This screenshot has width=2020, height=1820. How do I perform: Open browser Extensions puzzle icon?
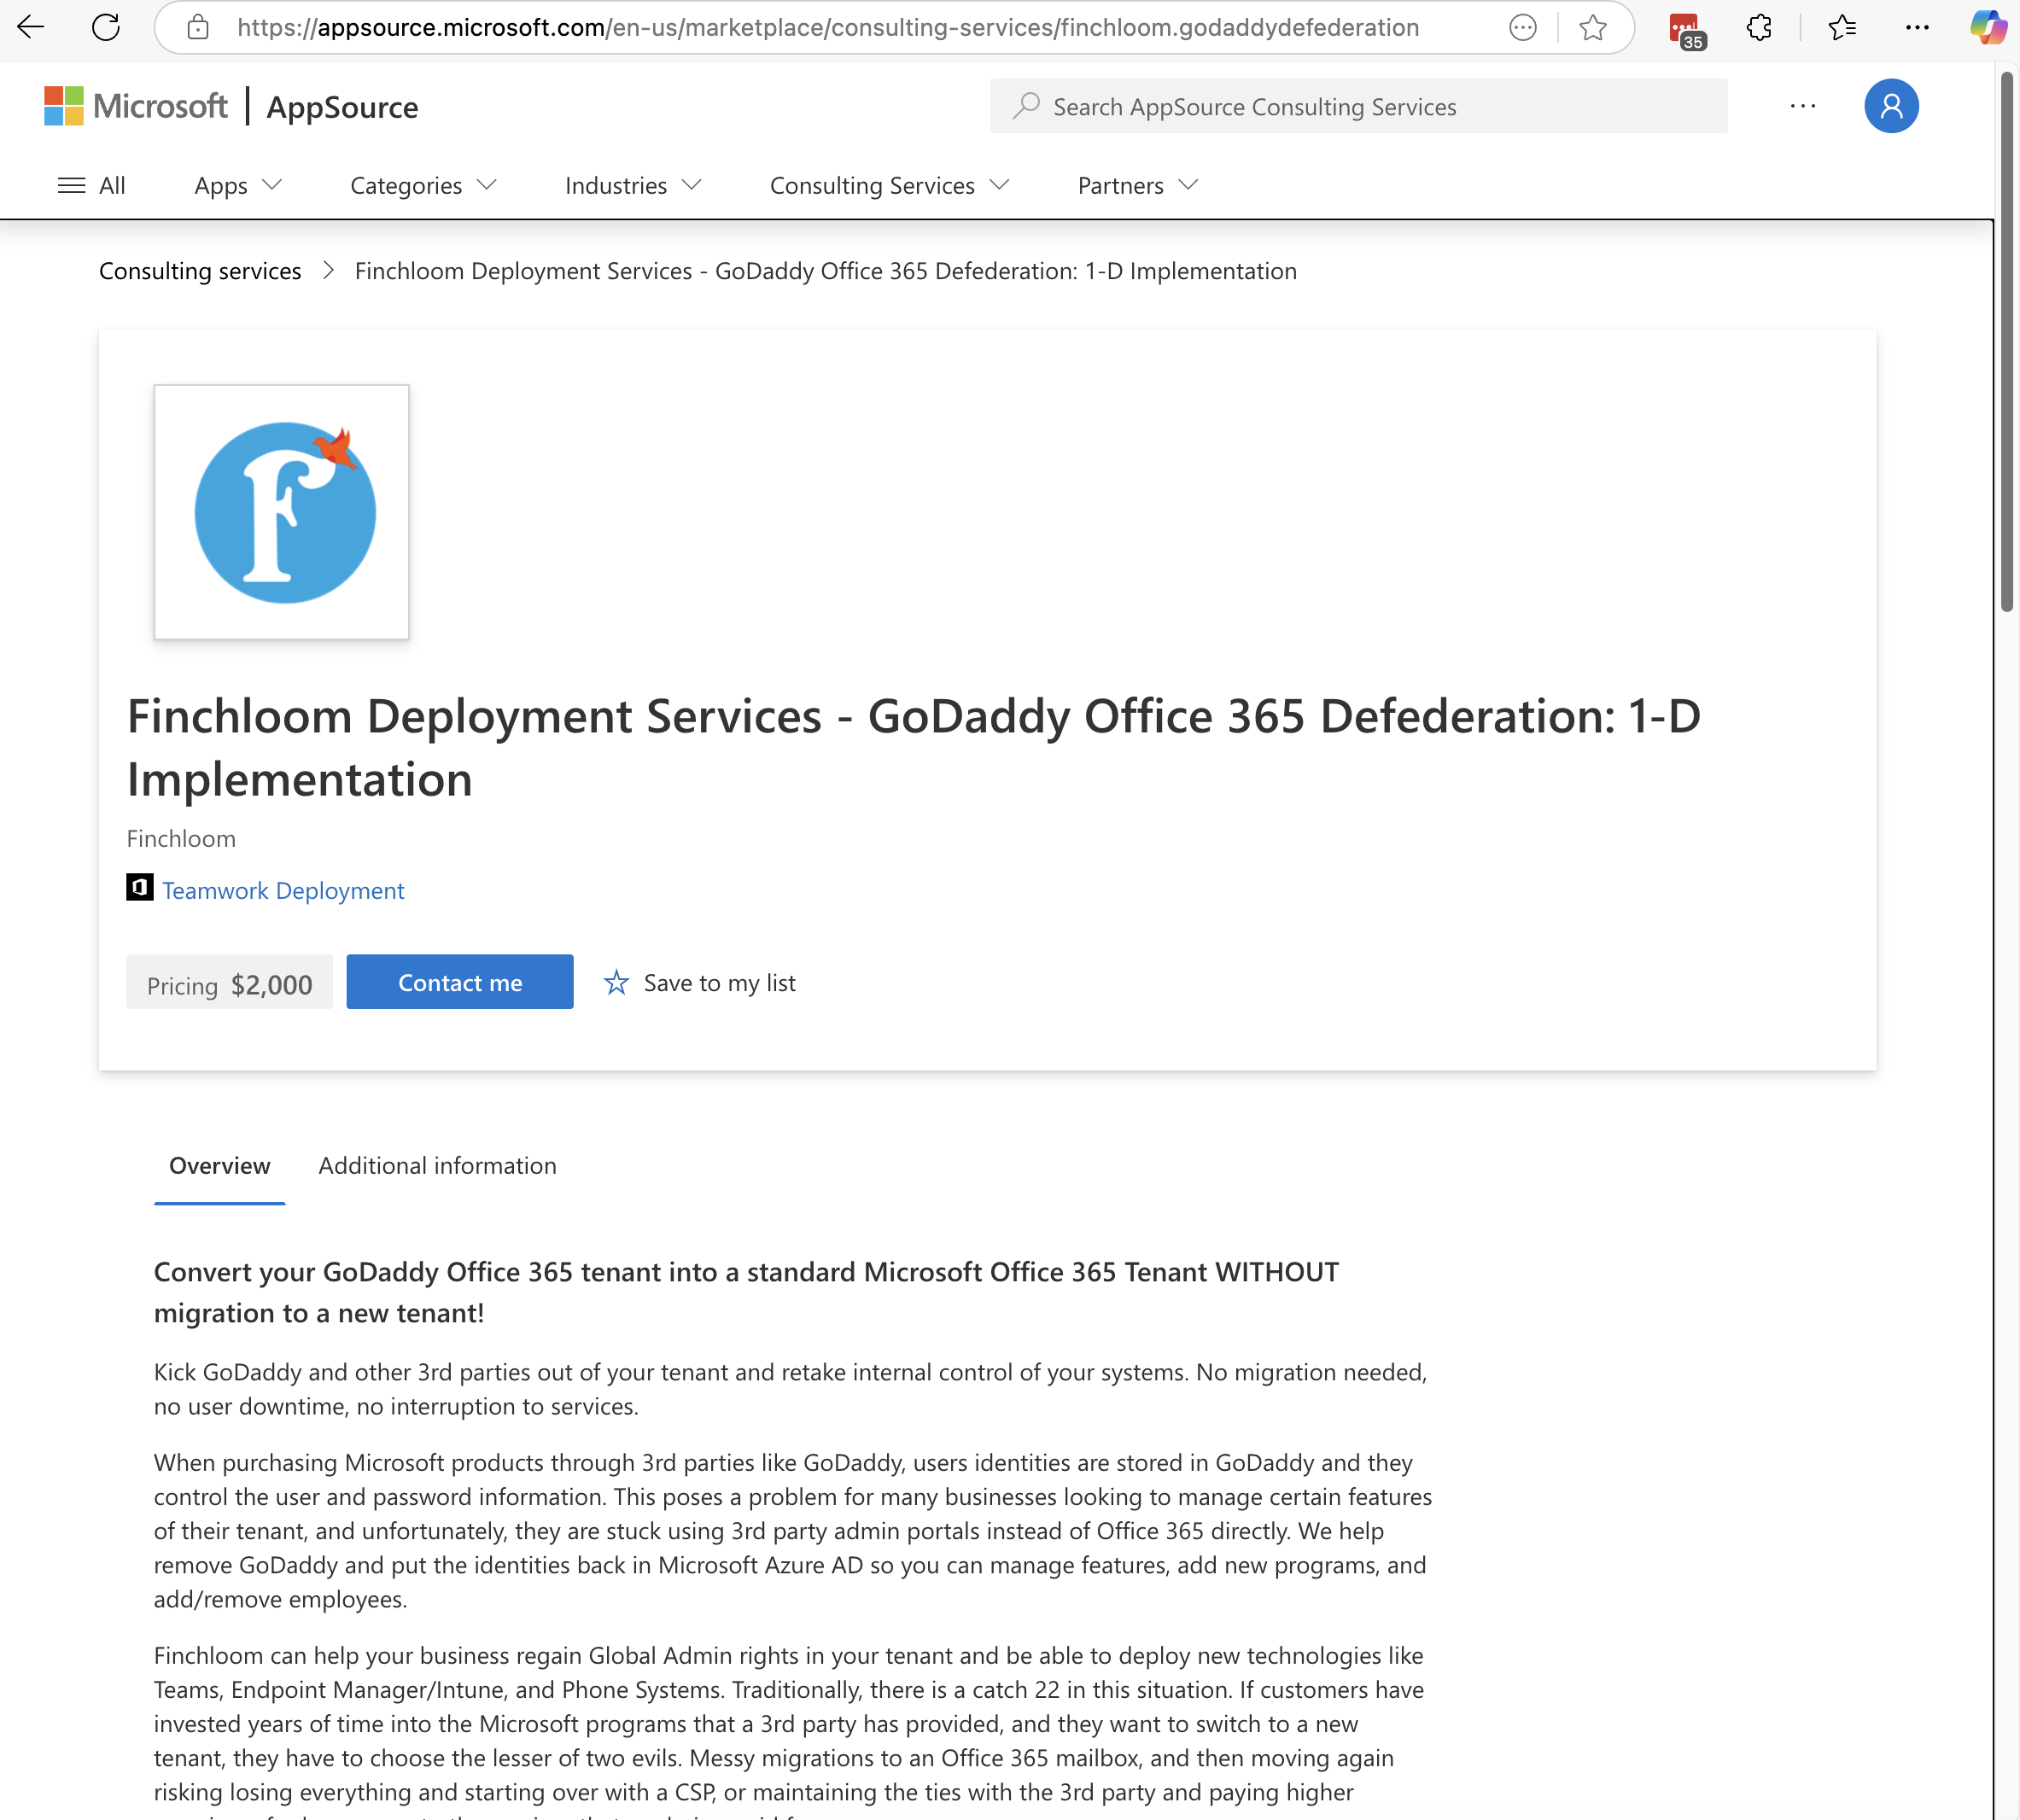1759,27
